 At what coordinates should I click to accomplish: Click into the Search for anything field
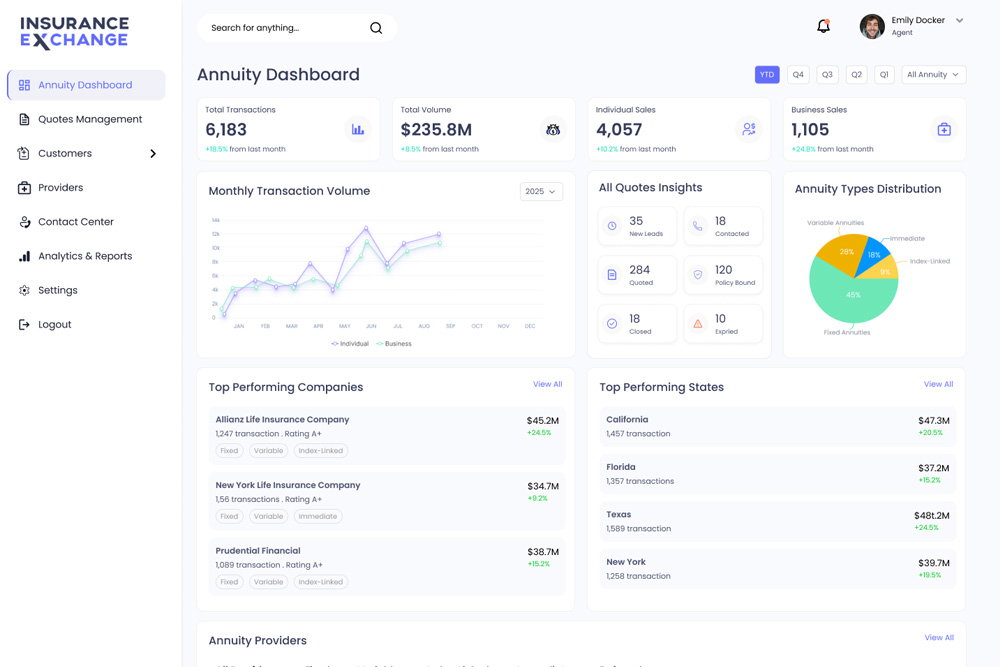284,28
